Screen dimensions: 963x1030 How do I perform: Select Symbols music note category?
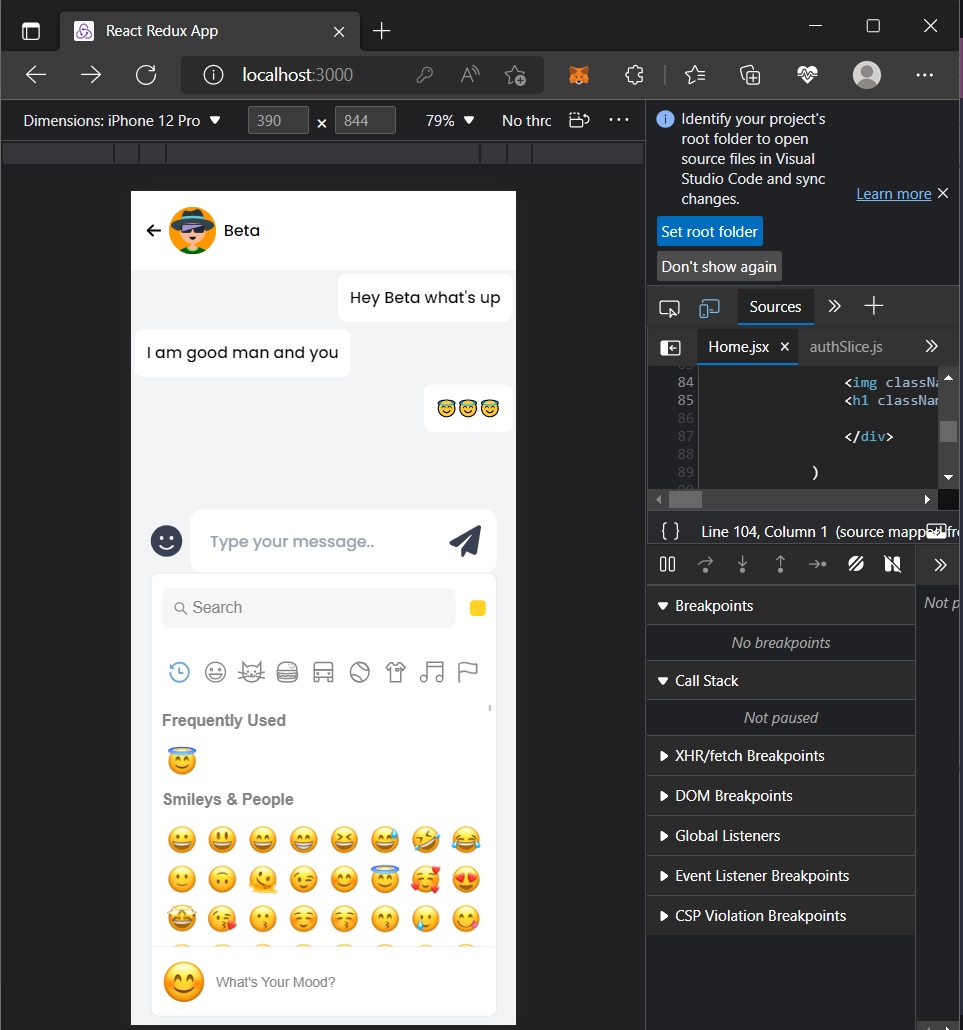(x=432, y=672)
